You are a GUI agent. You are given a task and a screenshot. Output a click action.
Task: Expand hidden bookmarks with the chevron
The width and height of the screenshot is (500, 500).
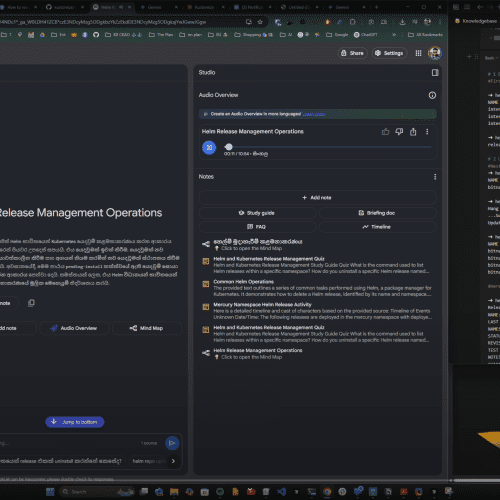[394, 35]
